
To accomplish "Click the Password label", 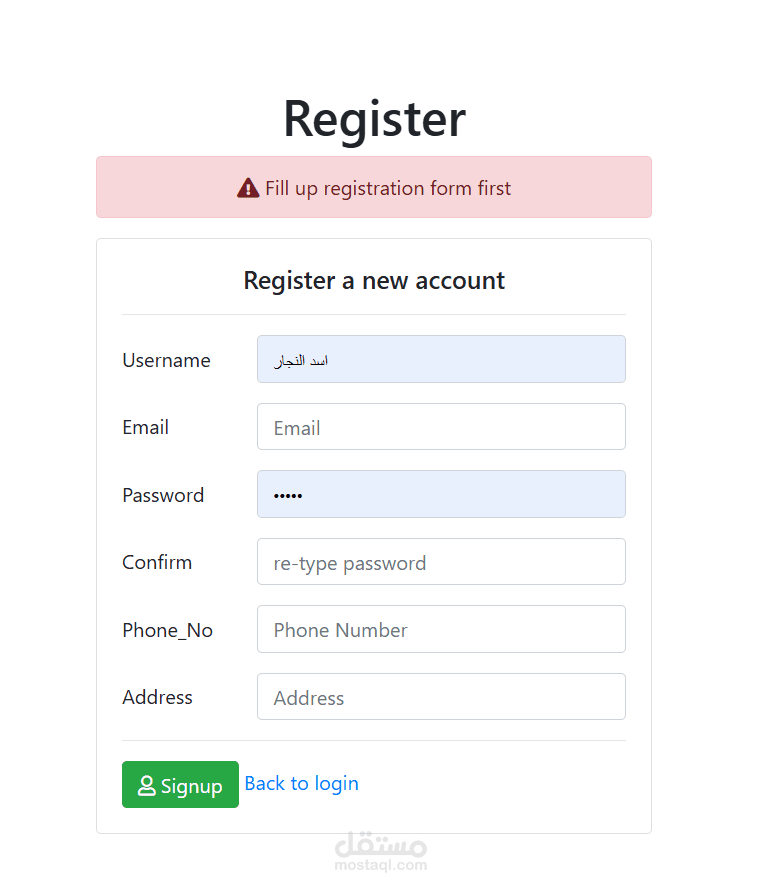I will pyautogui.click(x=163, y=495).
